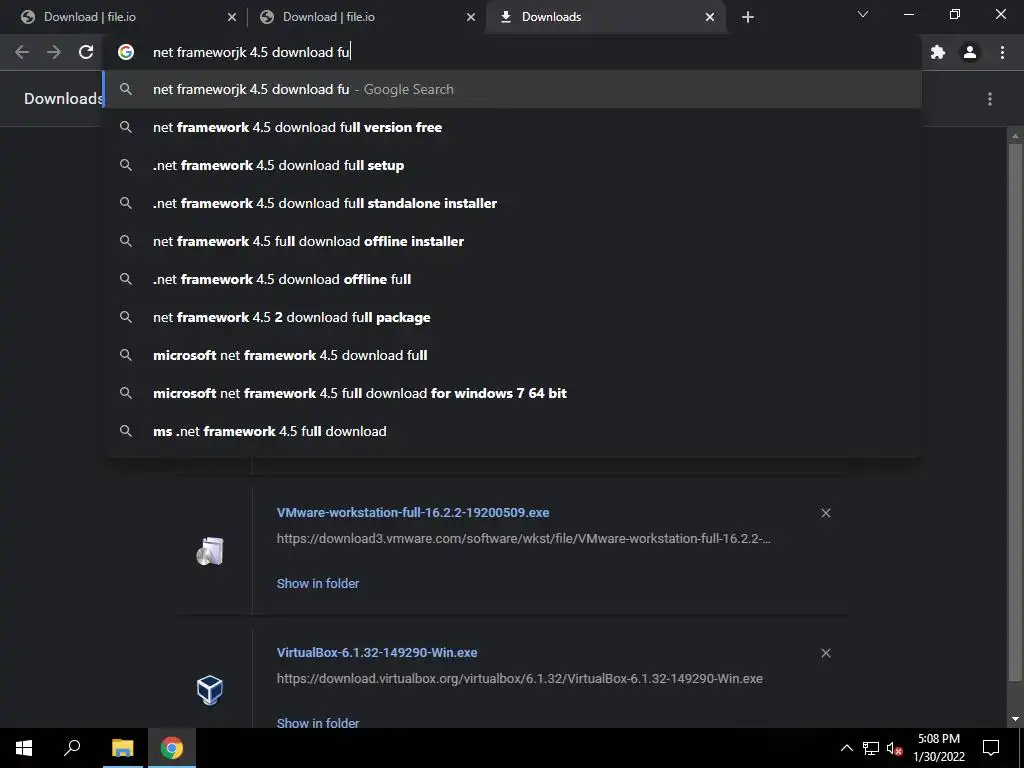Open the clock showing 5:08 PM
This screenshot has width=1024, height=768.
939,748
